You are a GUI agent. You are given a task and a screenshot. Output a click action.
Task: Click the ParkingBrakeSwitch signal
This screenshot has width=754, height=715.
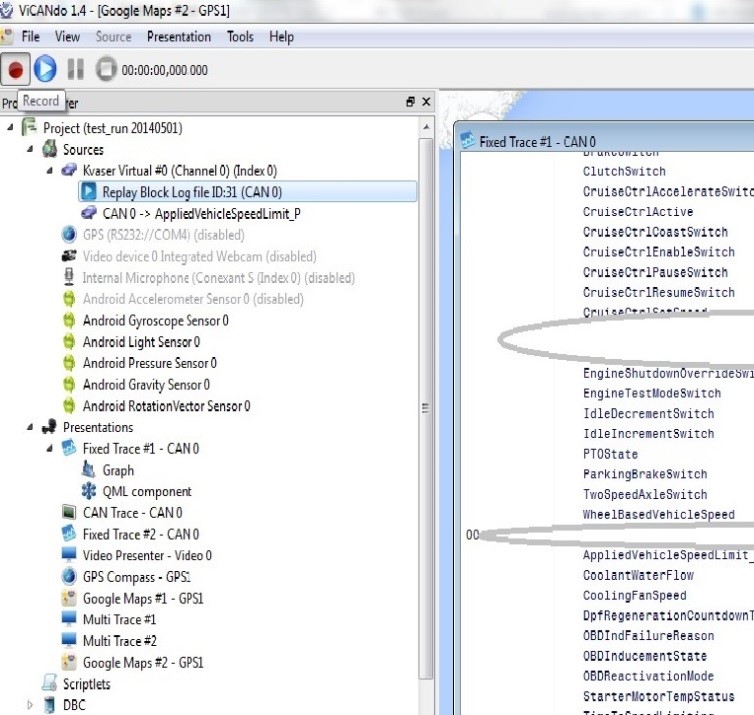click(x=645, y=474)
